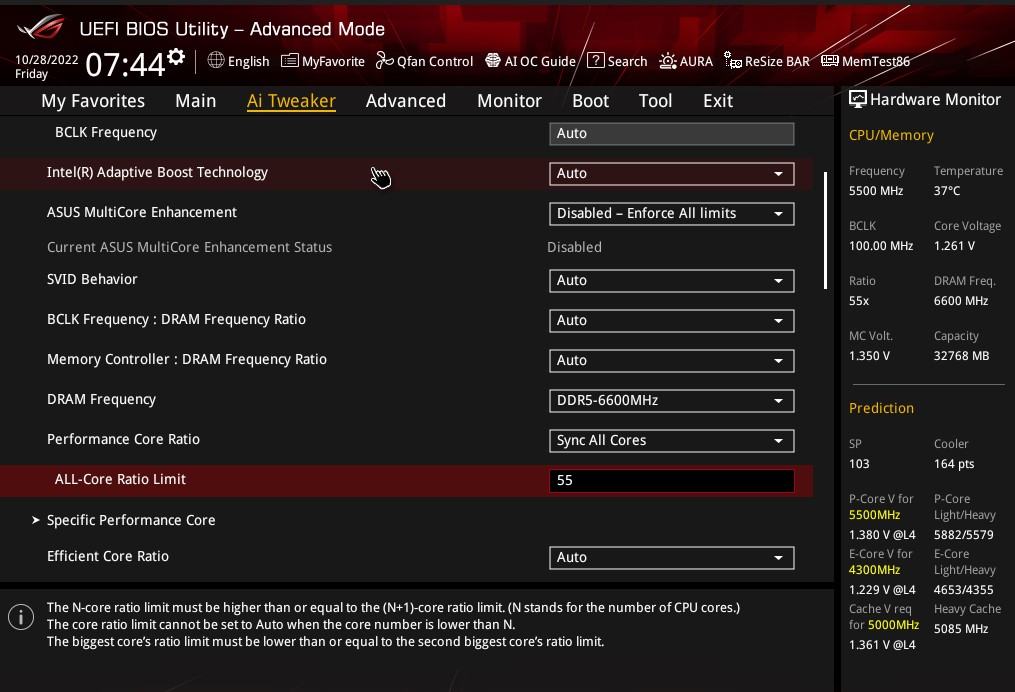
Task: Click the 37°C temperature reading
Action: coord(946,191)
